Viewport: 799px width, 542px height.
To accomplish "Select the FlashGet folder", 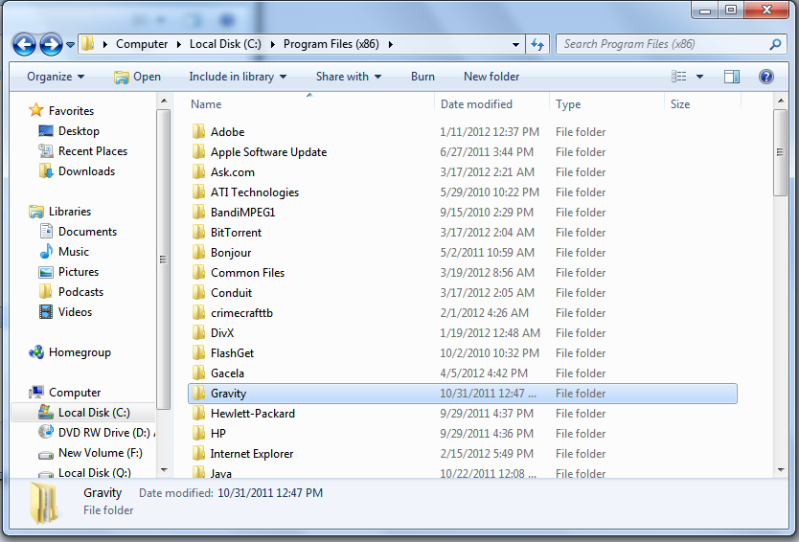I will pos(462,353).
